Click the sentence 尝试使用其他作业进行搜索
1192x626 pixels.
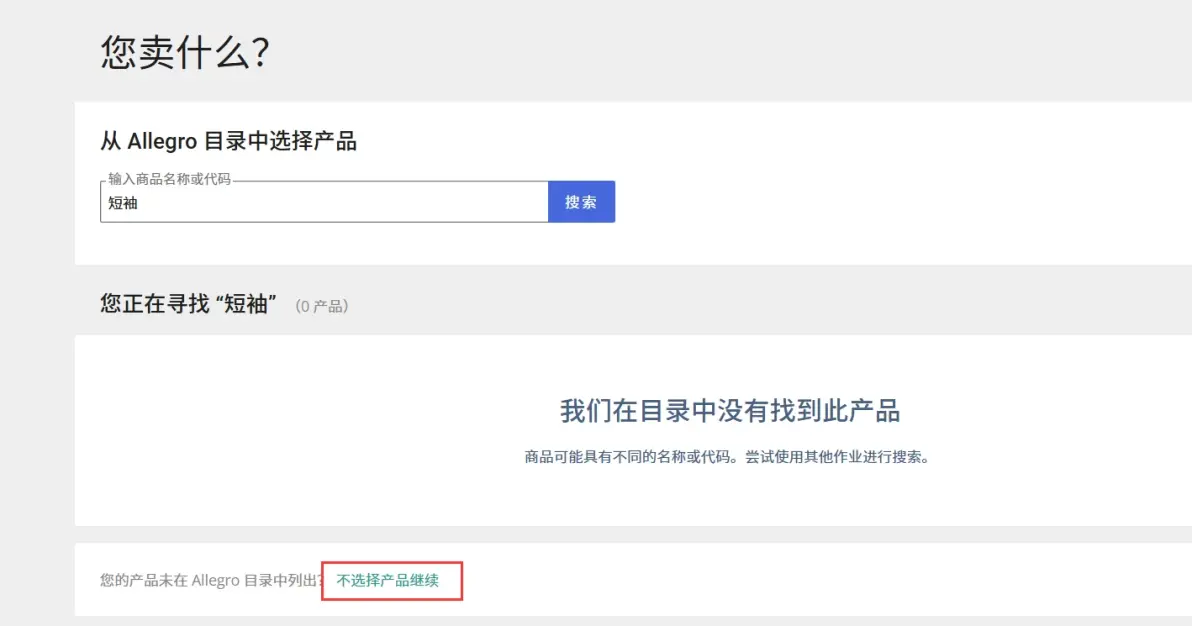837,457
